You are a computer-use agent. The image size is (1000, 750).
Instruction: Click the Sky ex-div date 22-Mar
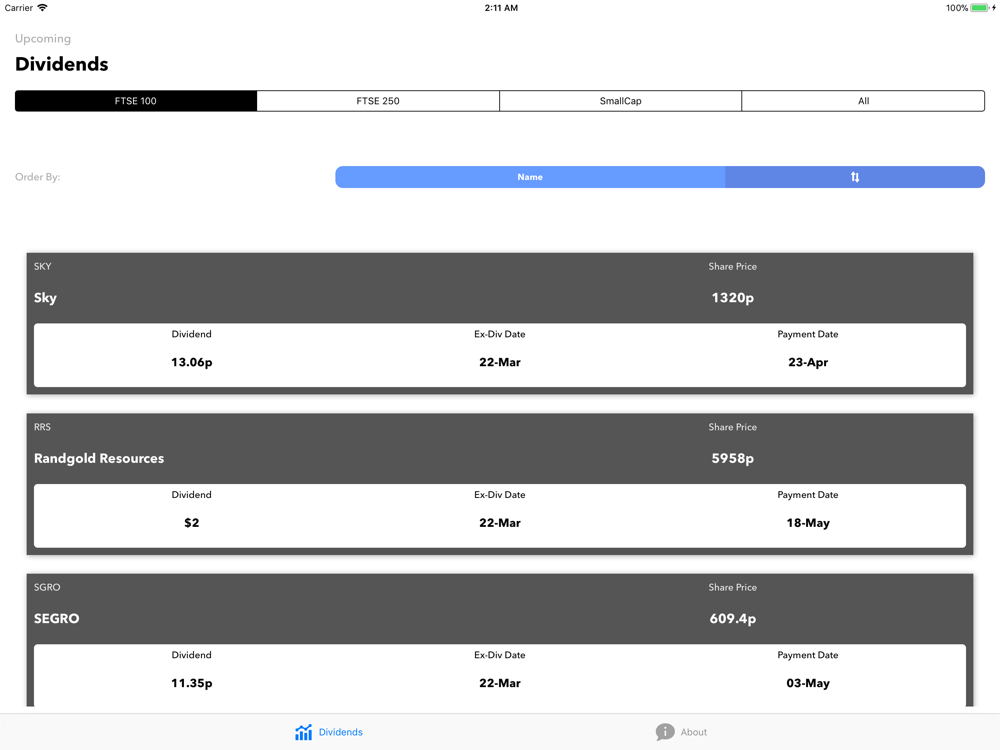[500, 362]
